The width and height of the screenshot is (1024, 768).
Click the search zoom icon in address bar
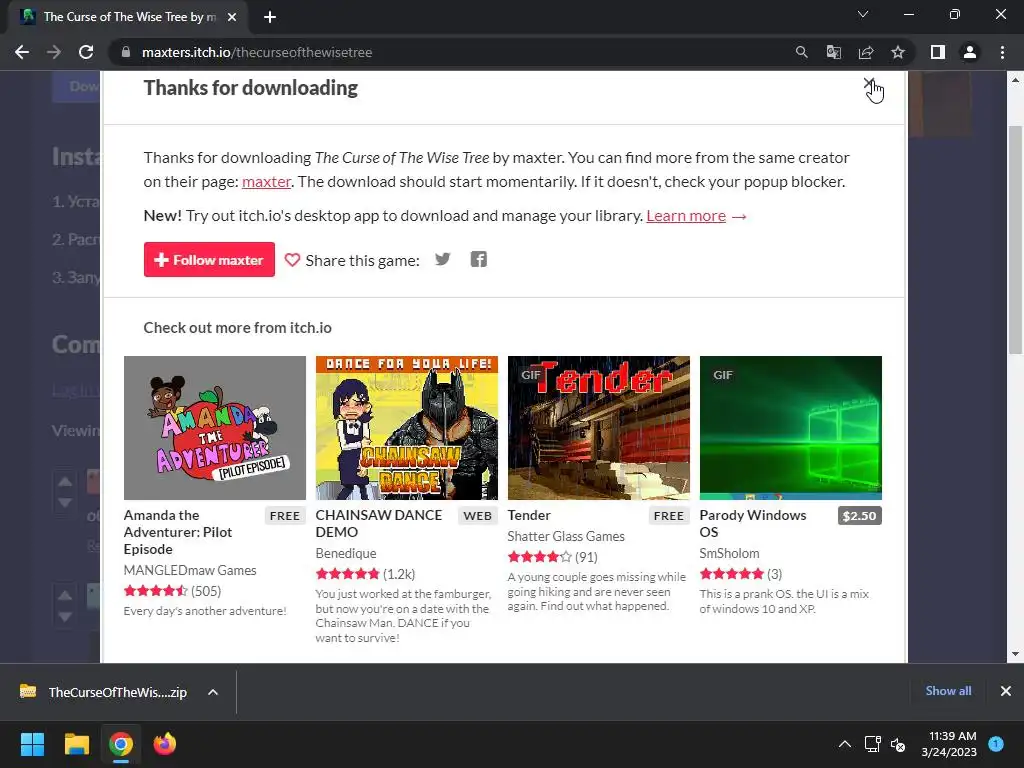tap(801, 52)
